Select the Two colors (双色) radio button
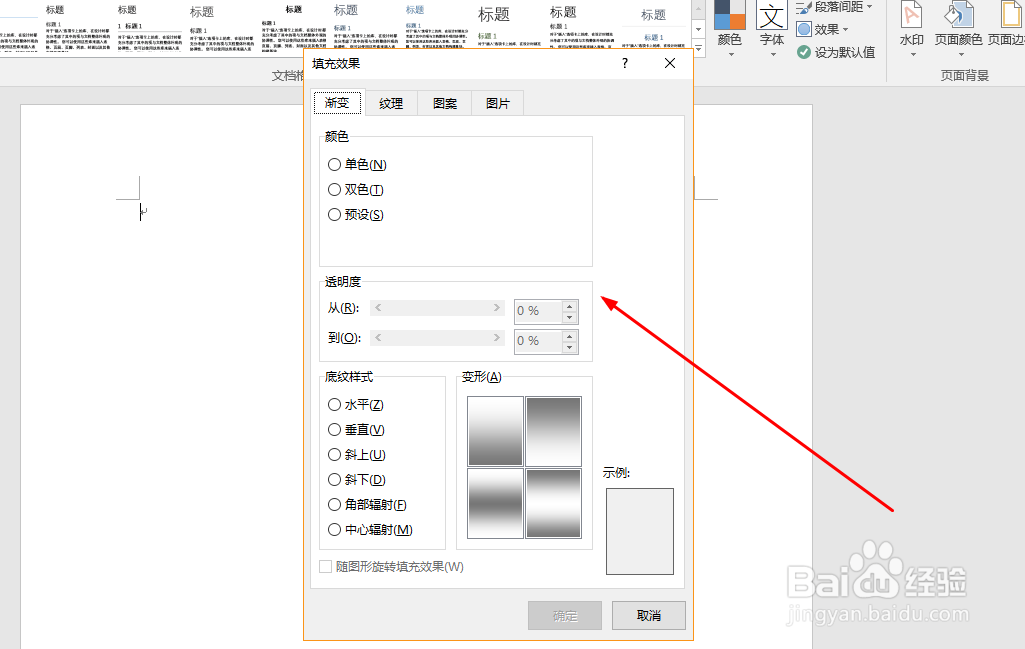 356,190
